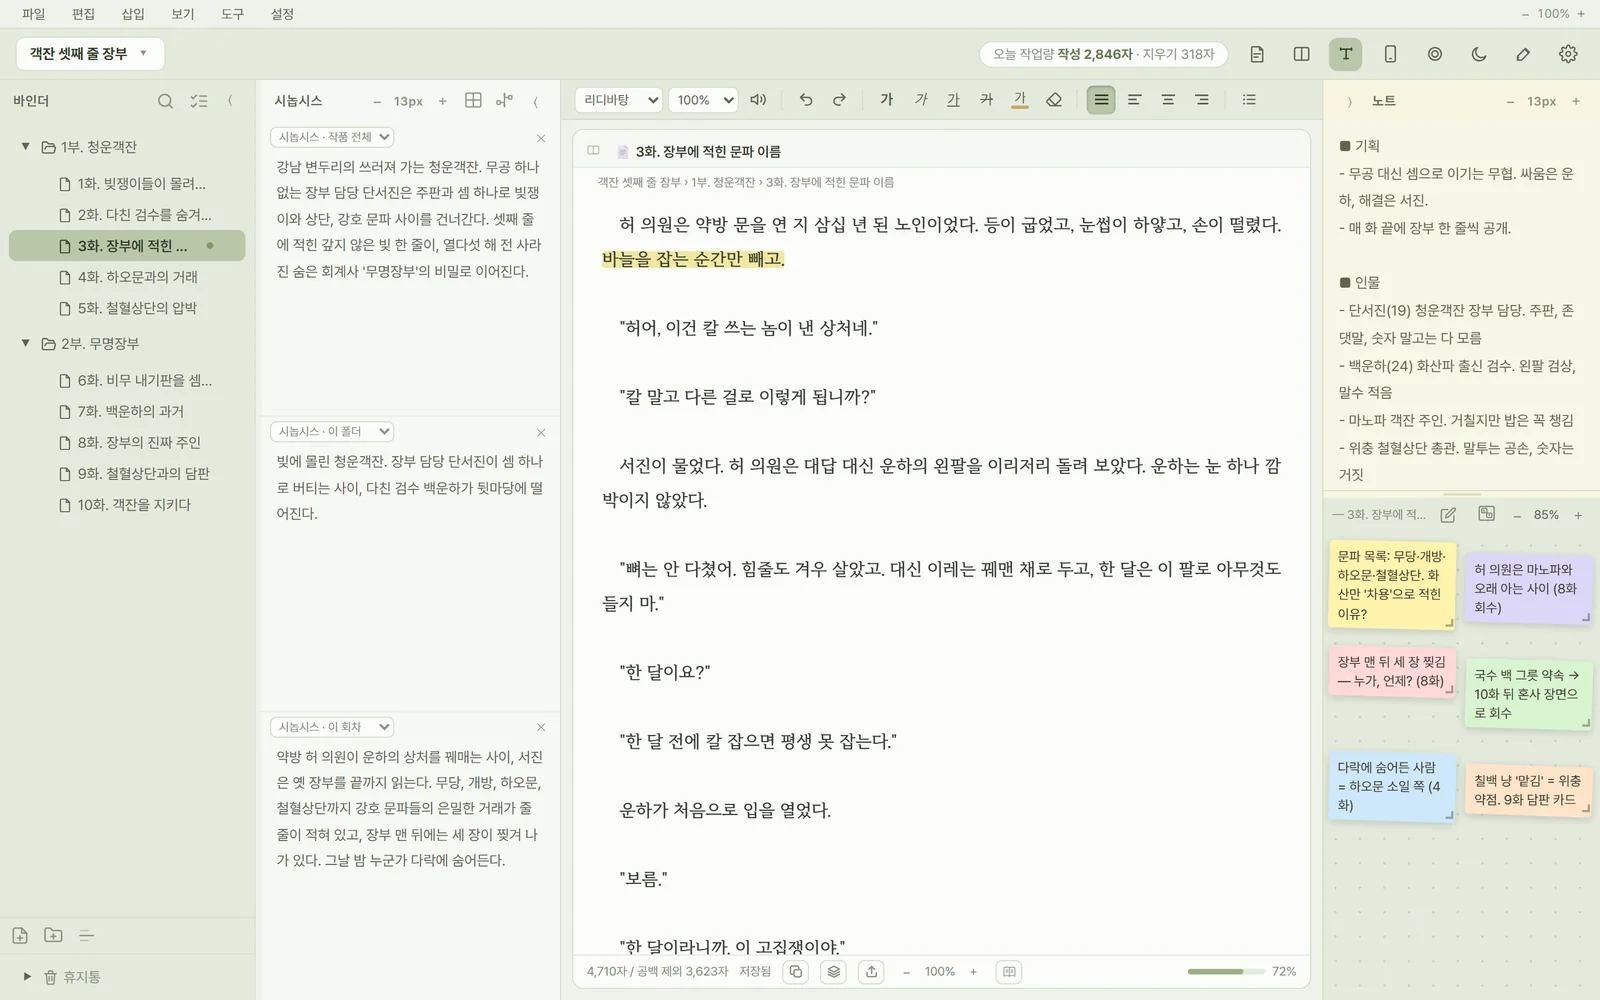
Task: Open the 삽입 menu
Action: point(133,14)
